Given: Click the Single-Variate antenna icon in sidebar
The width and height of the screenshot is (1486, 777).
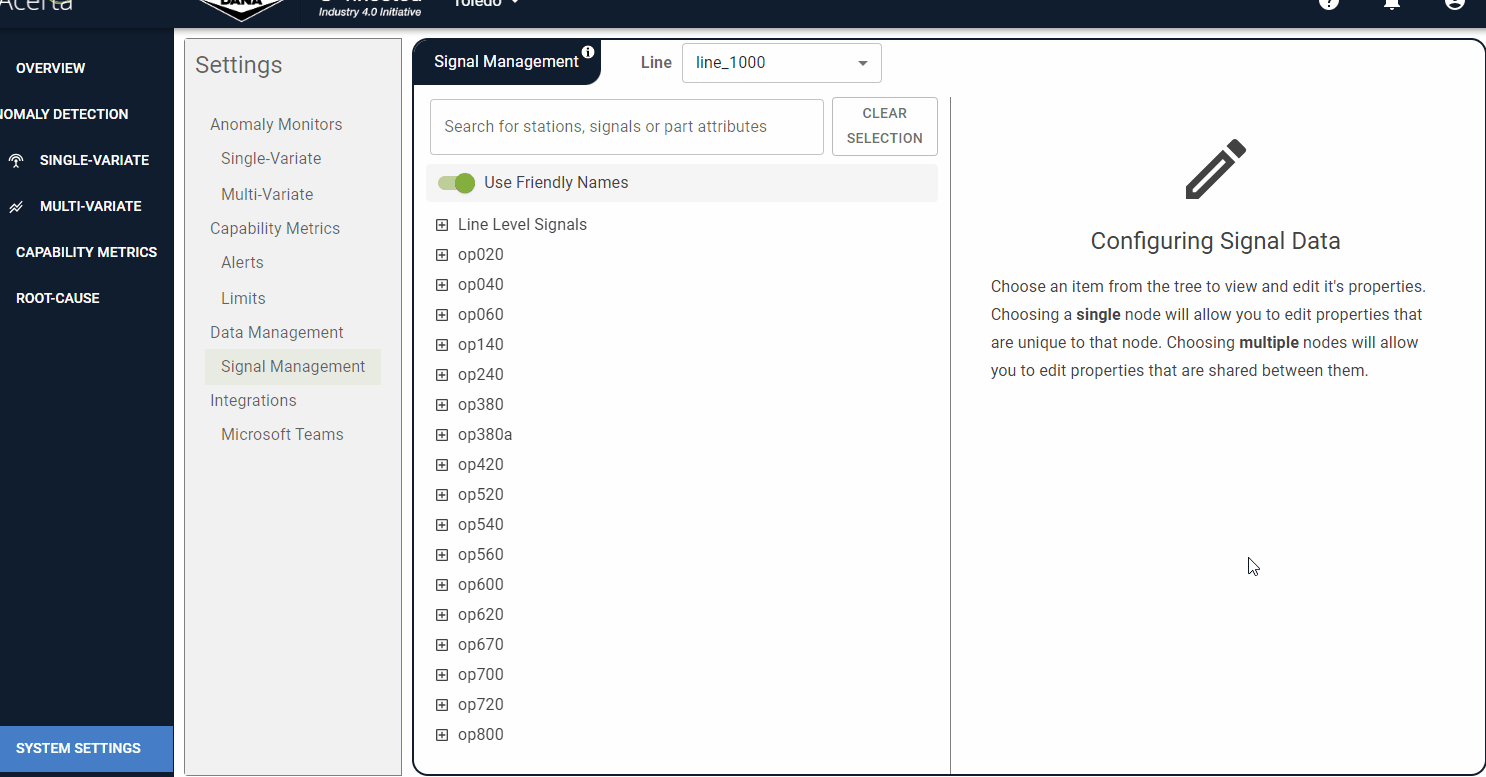Looking at the screenshot, I should pyautogui.click(x=16, y=160).
